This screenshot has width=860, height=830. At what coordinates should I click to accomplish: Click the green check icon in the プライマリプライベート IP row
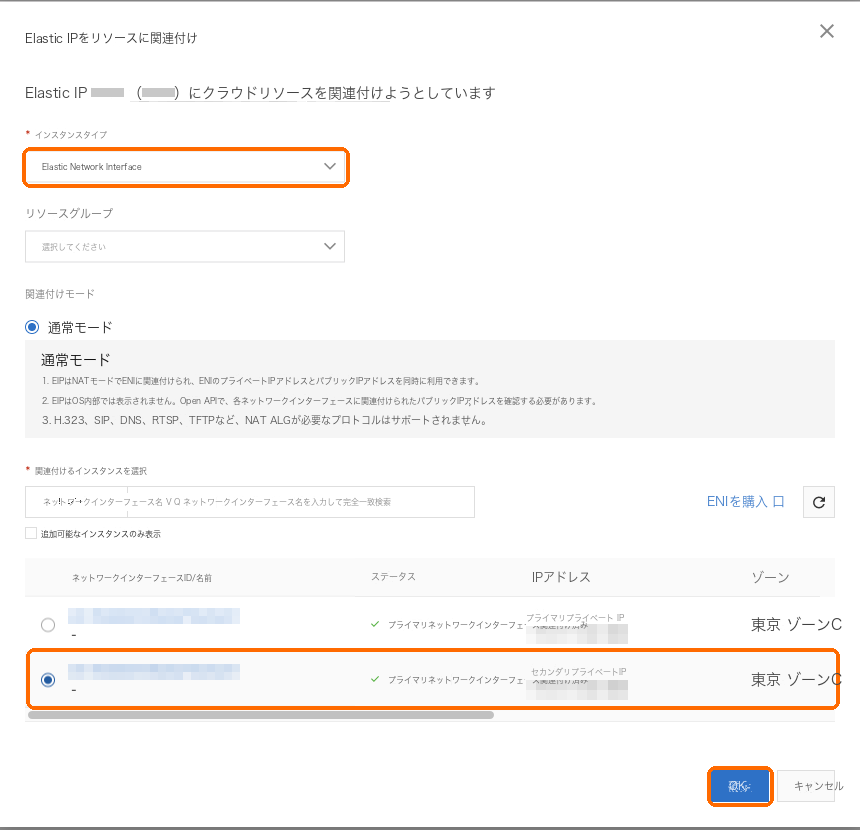tap(375, 624)
